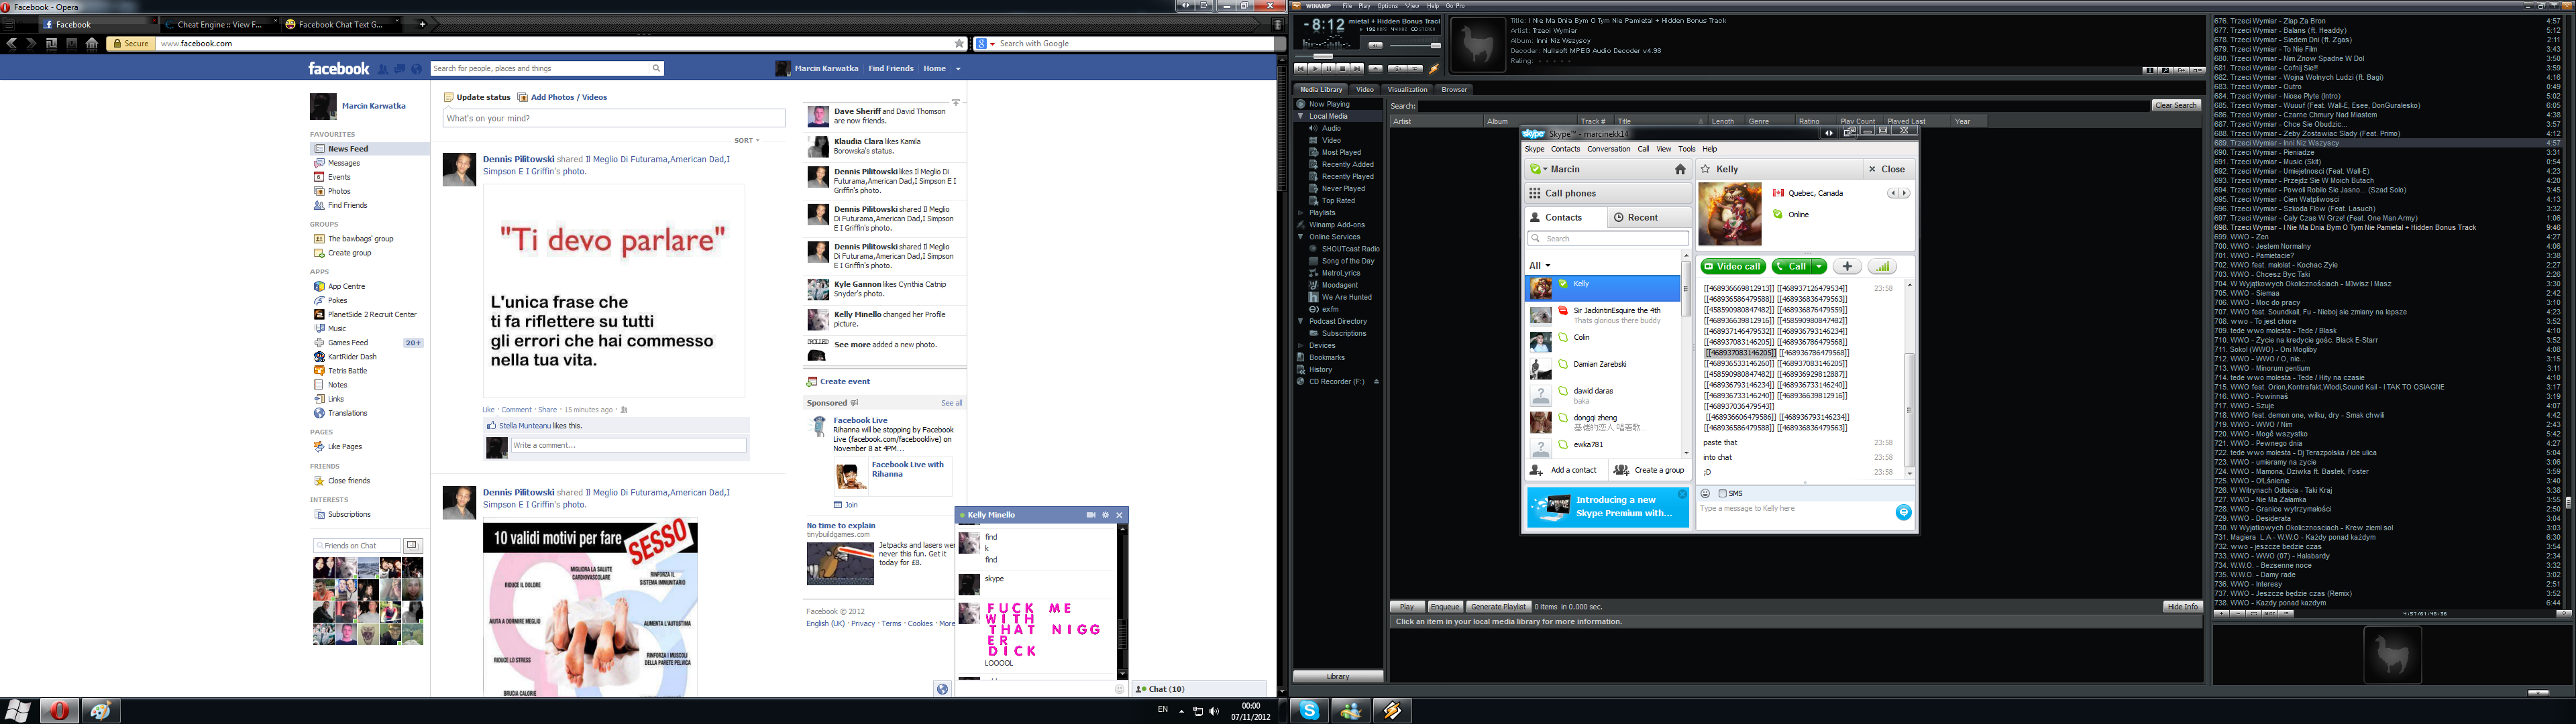Switch to Skype's Recent tab
The width and height of the screenshot is (2576, 724).
(x=1650, y=218)
